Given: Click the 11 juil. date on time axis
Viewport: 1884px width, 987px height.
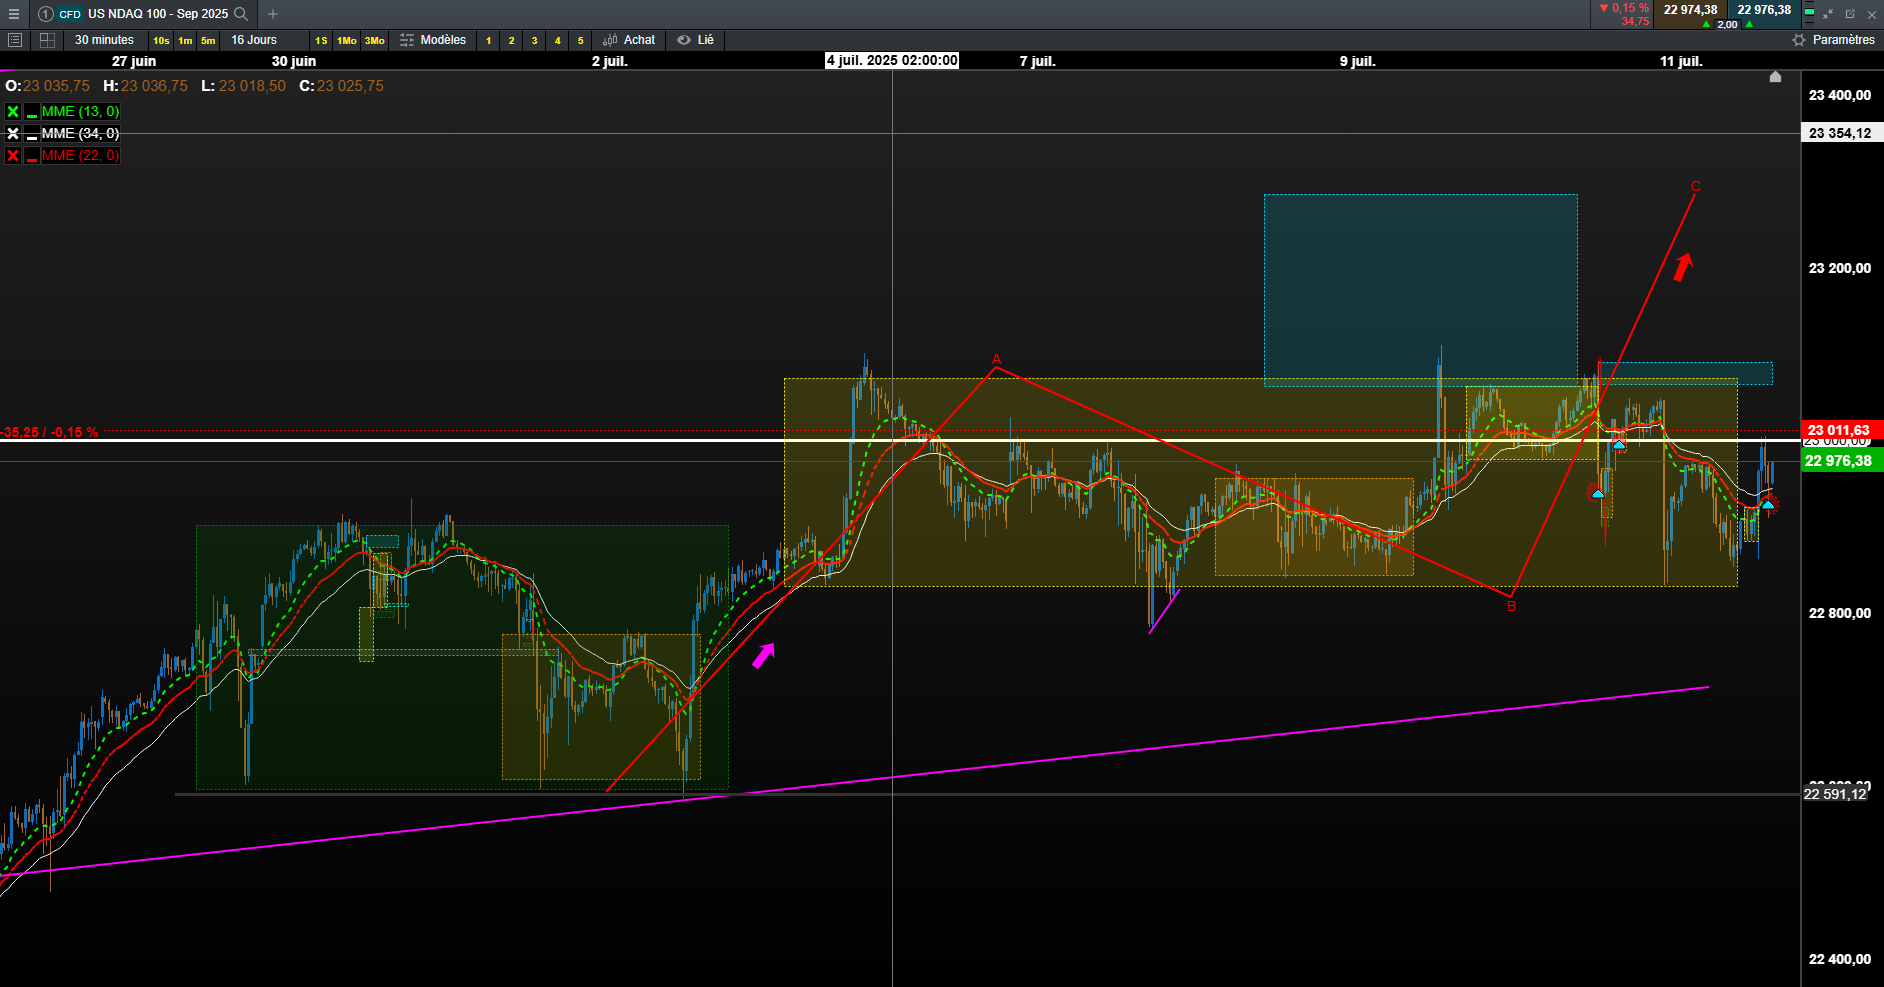Looking at the screenshot, I should (x=1681, y=61).
